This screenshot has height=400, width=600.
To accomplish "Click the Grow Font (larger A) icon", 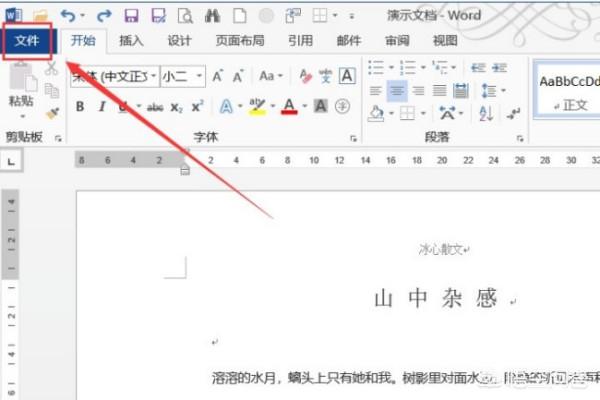I will coord(218,76).
